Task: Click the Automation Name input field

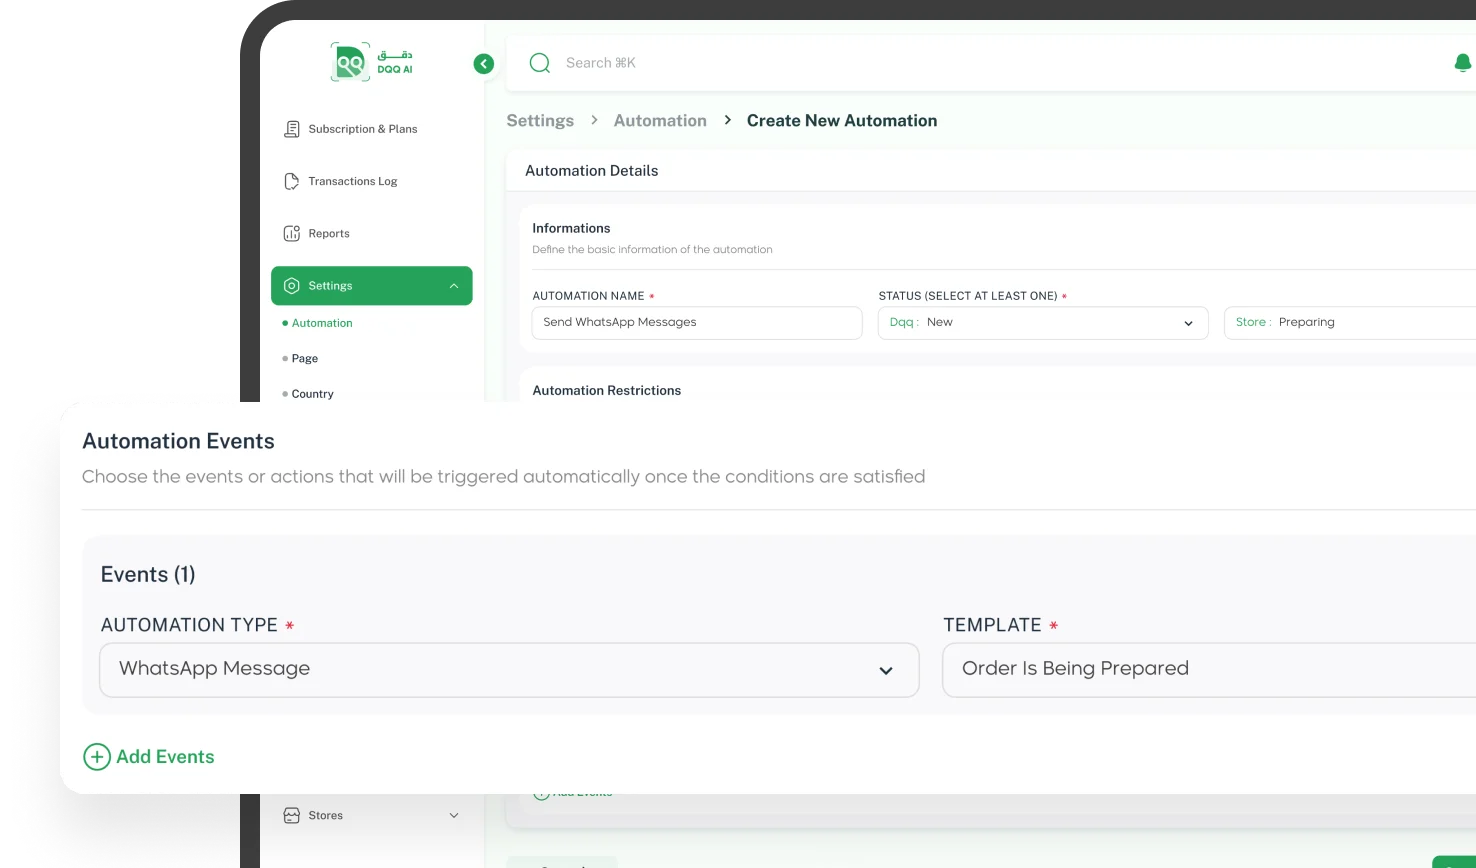Action: [697, 323]
